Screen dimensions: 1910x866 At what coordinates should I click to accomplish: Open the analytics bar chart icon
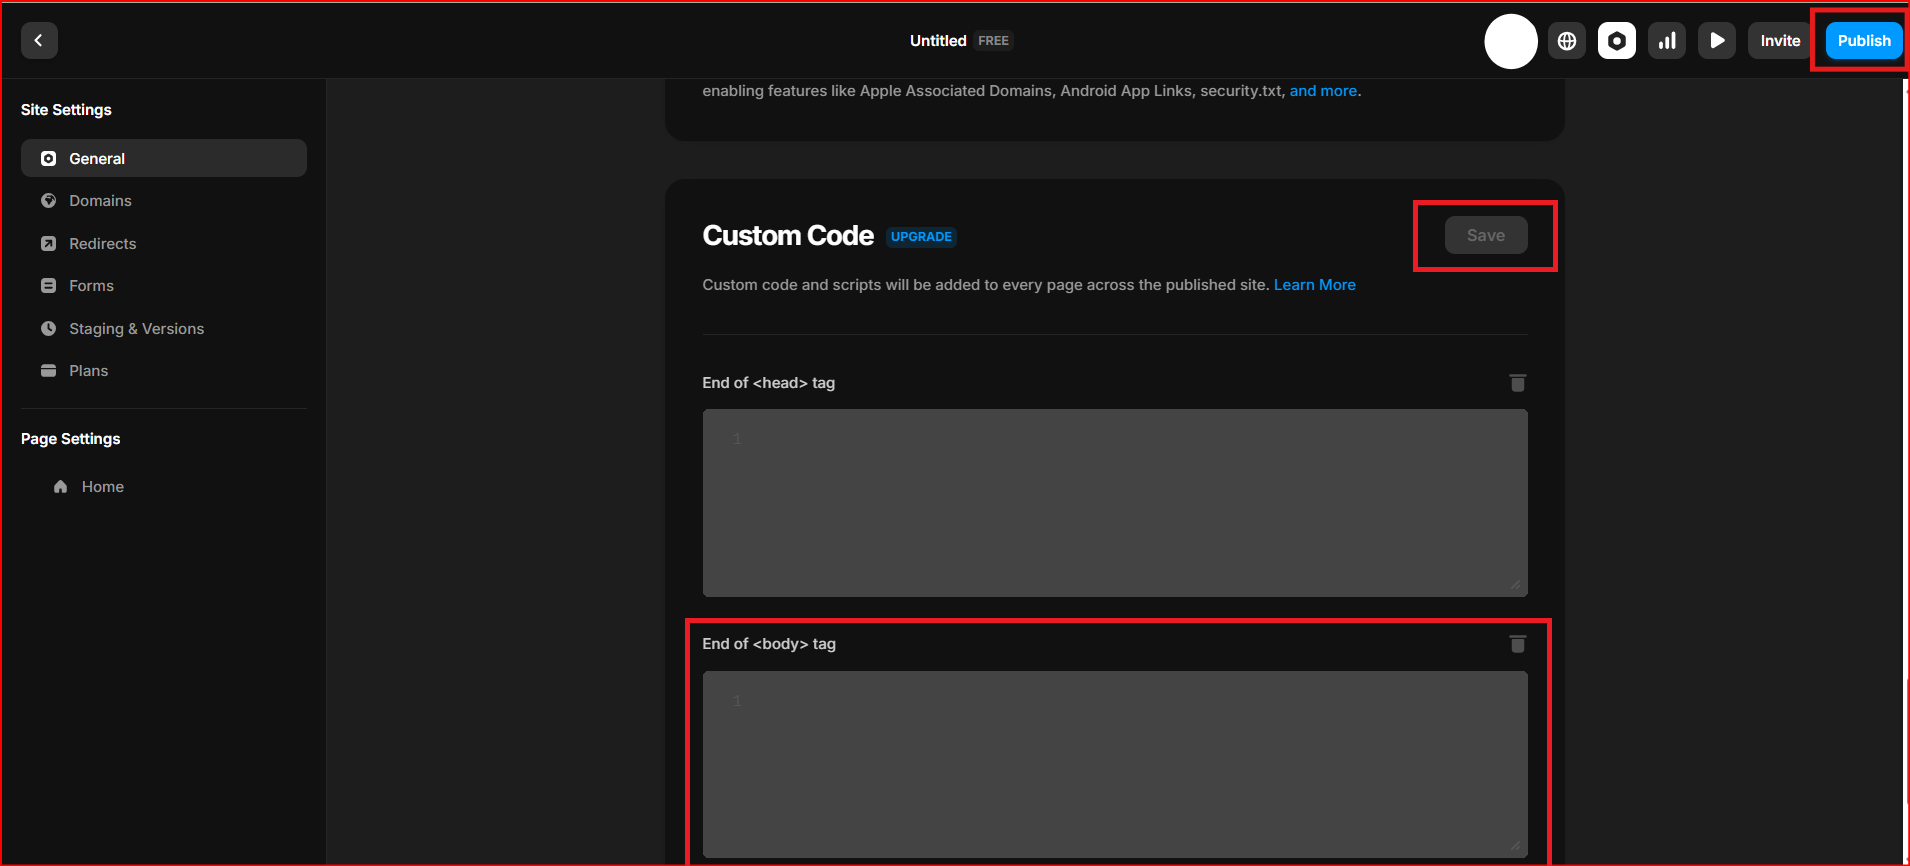point(1667,41)
